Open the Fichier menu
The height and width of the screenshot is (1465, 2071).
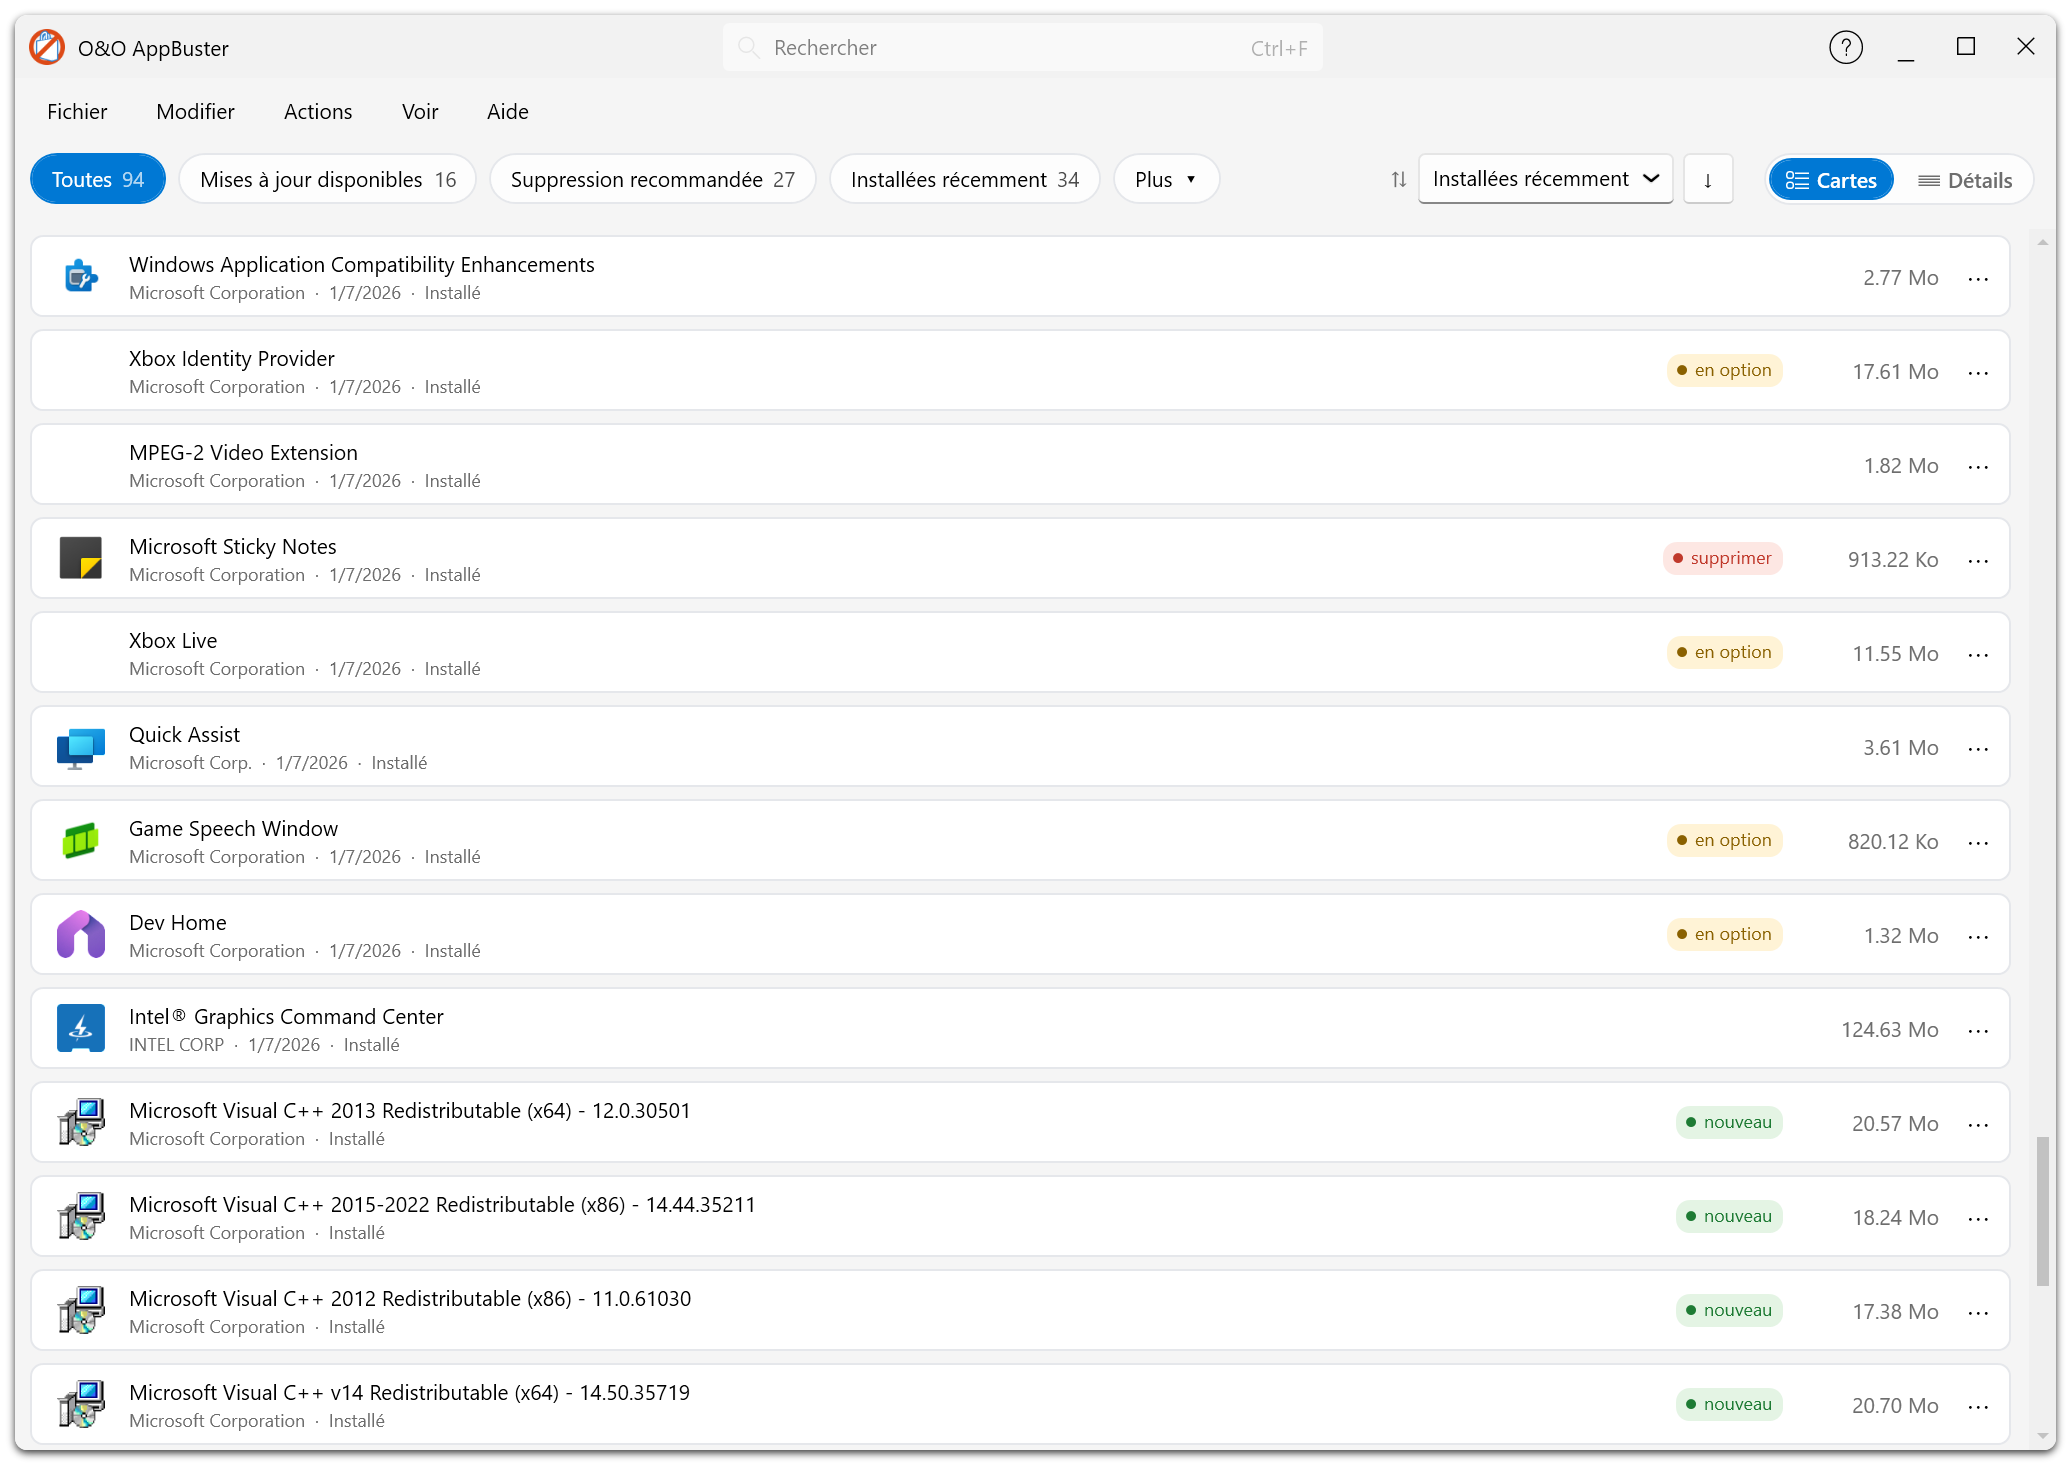pos(77,111)
